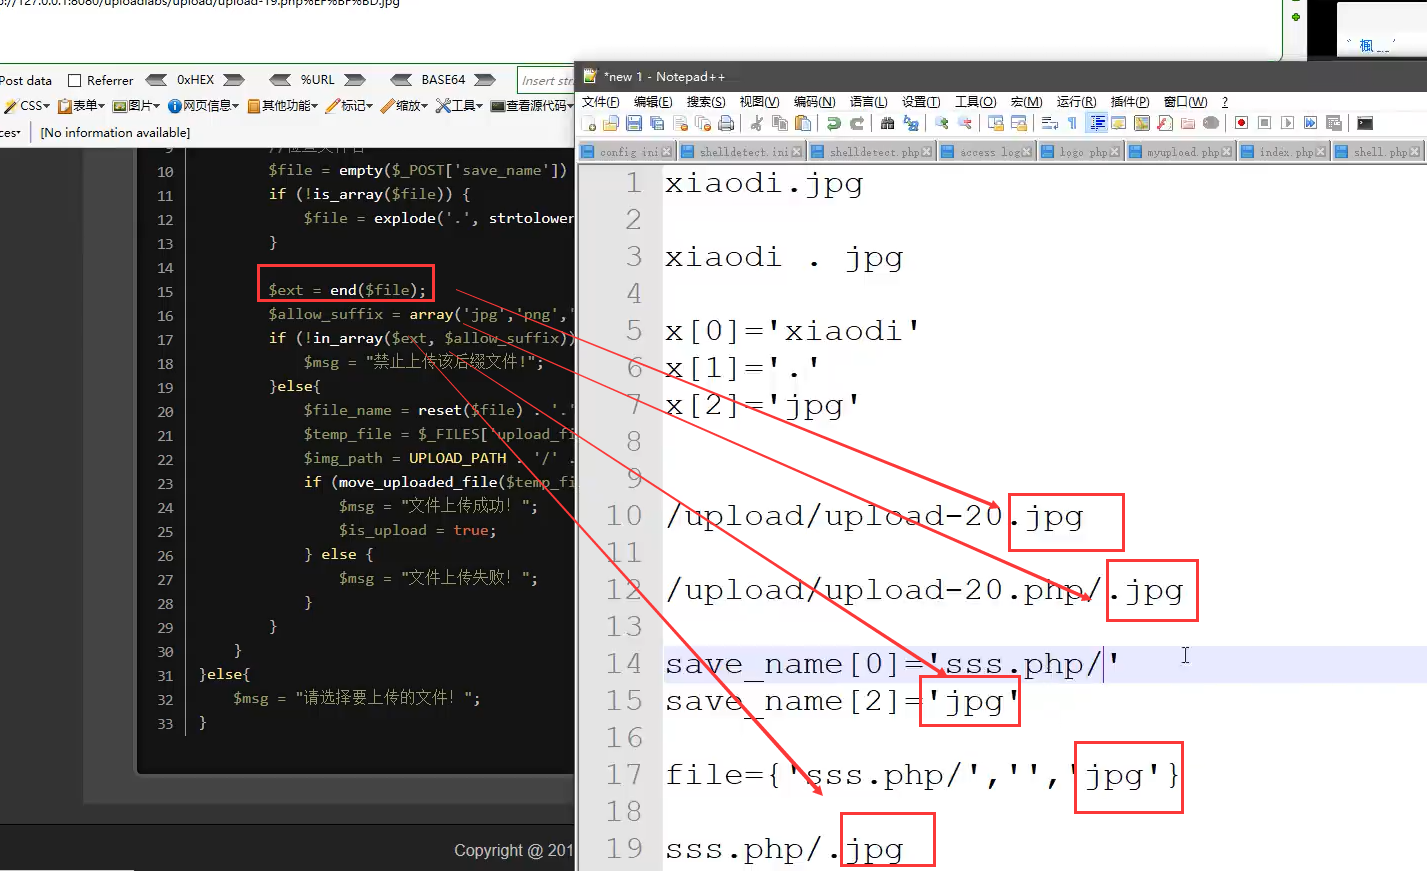
Task: Toggle synchronized horizontal scrolling icon
Action: (x=1019, y=123)
